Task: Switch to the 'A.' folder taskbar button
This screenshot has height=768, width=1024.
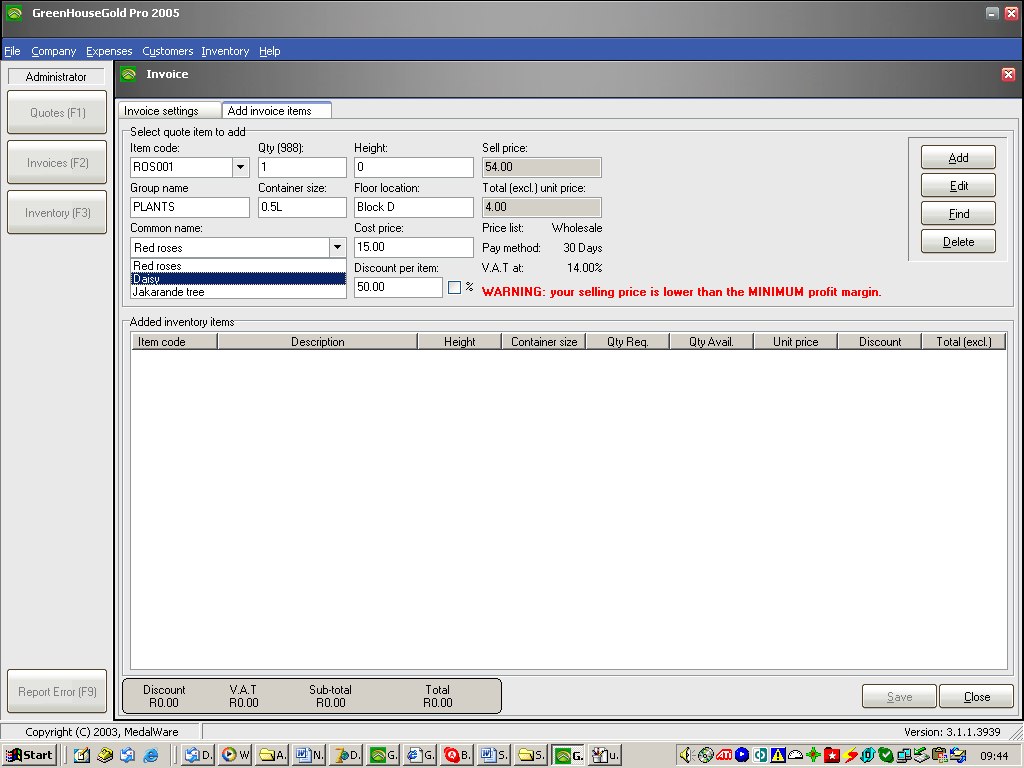Action: [x=272, y=755]
